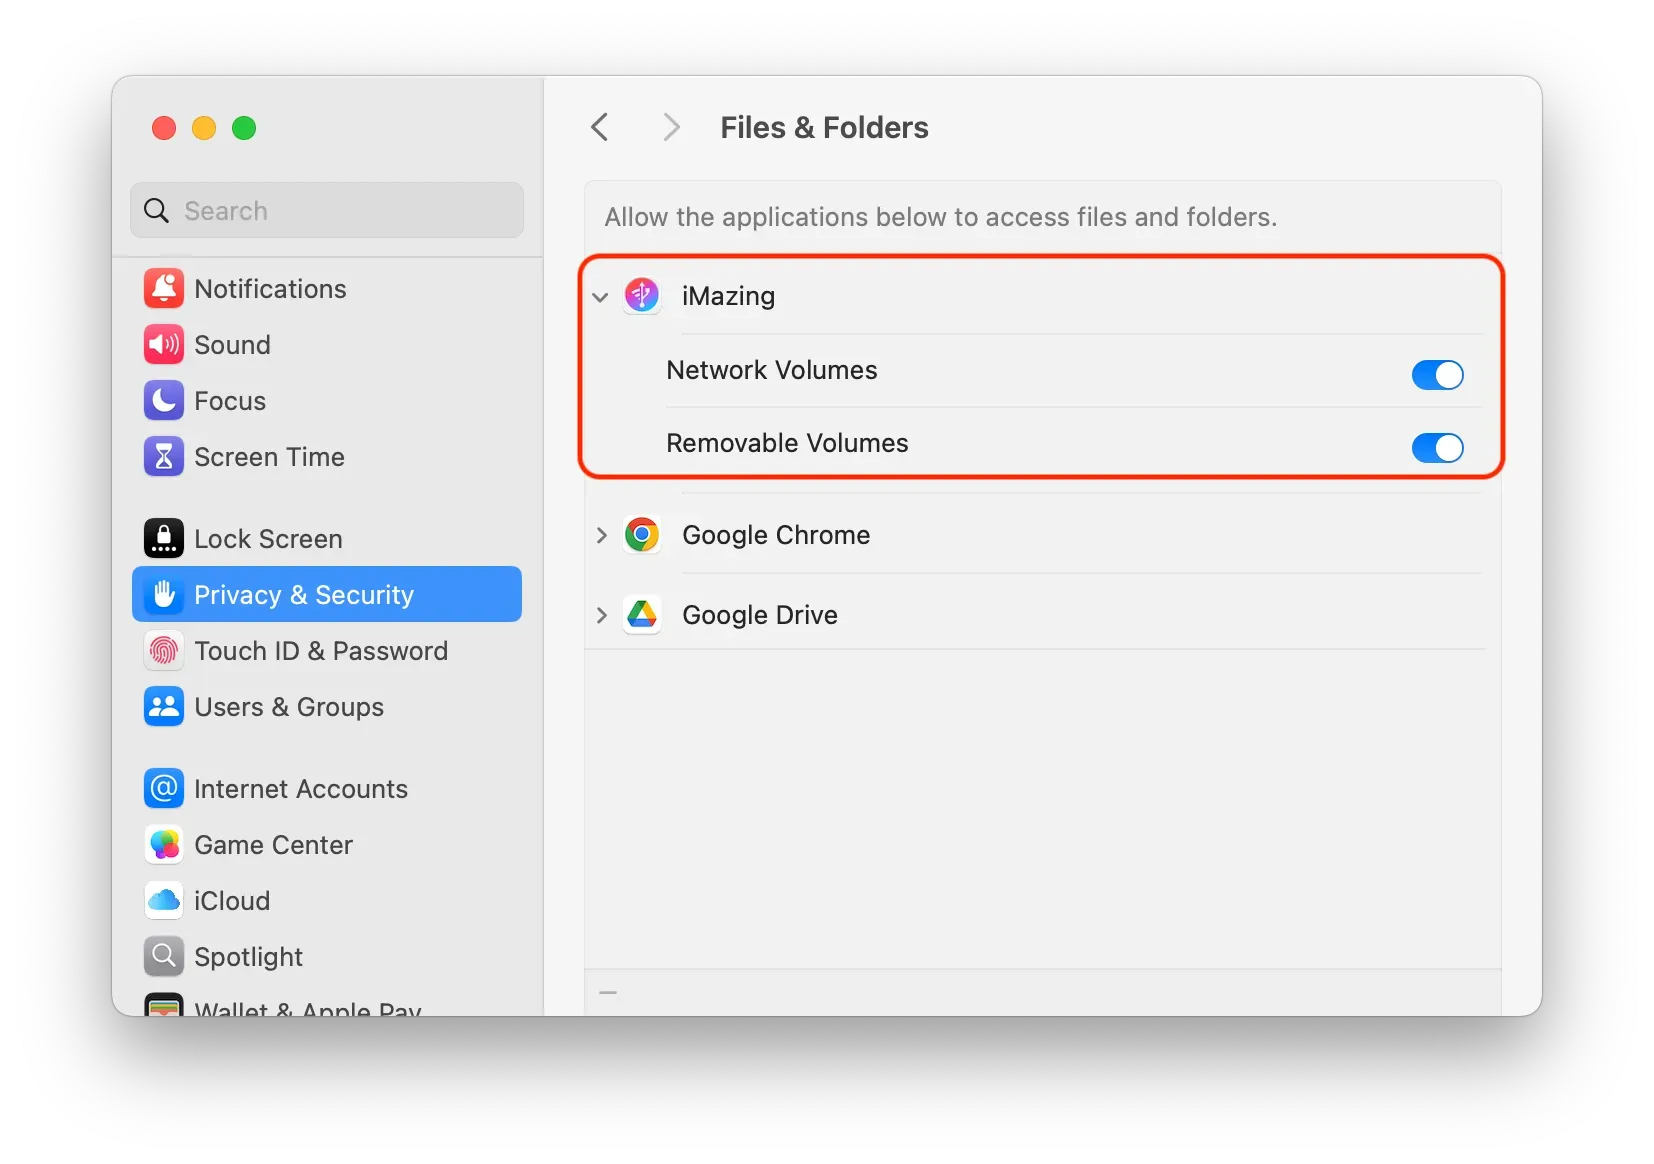
Task: Click the Sound speaker icon
Action: (164, 344)
